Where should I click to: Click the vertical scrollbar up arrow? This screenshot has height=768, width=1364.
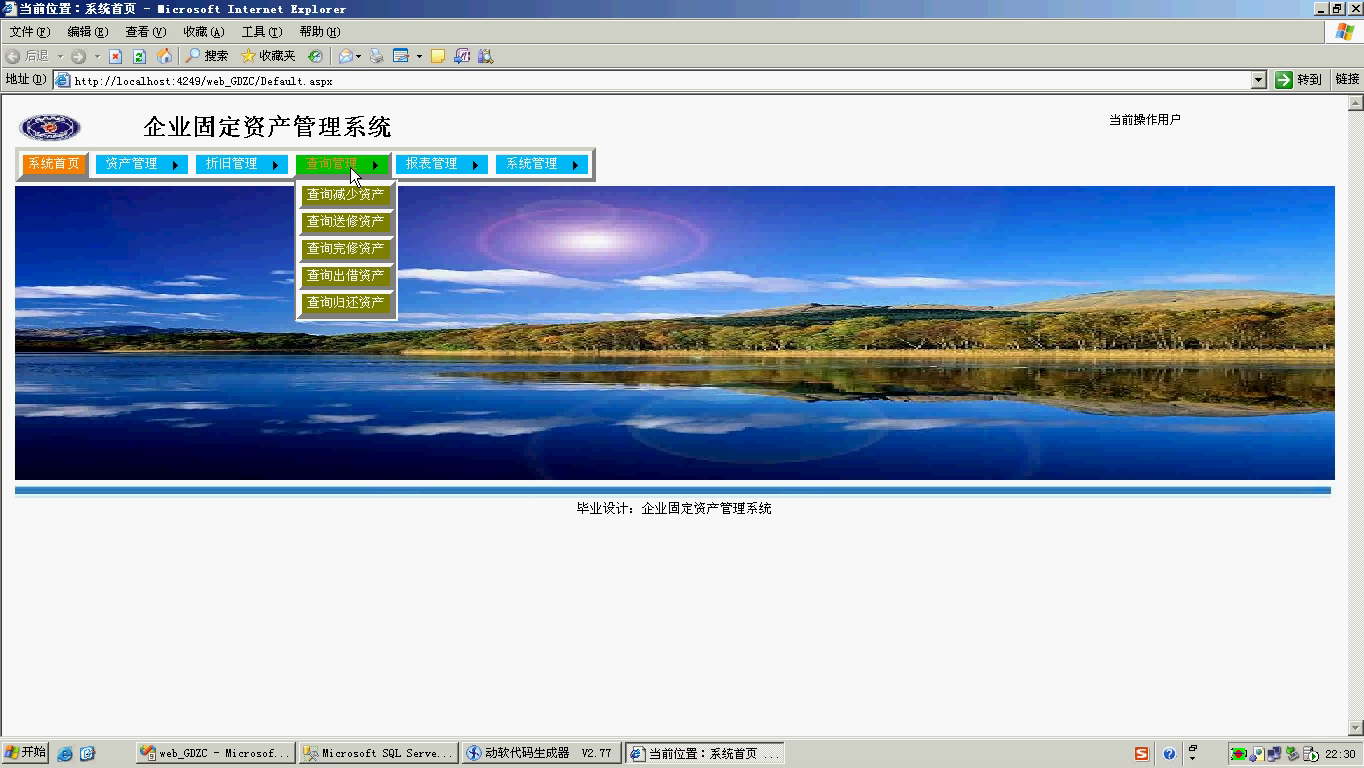click(x=1356, y=103)
